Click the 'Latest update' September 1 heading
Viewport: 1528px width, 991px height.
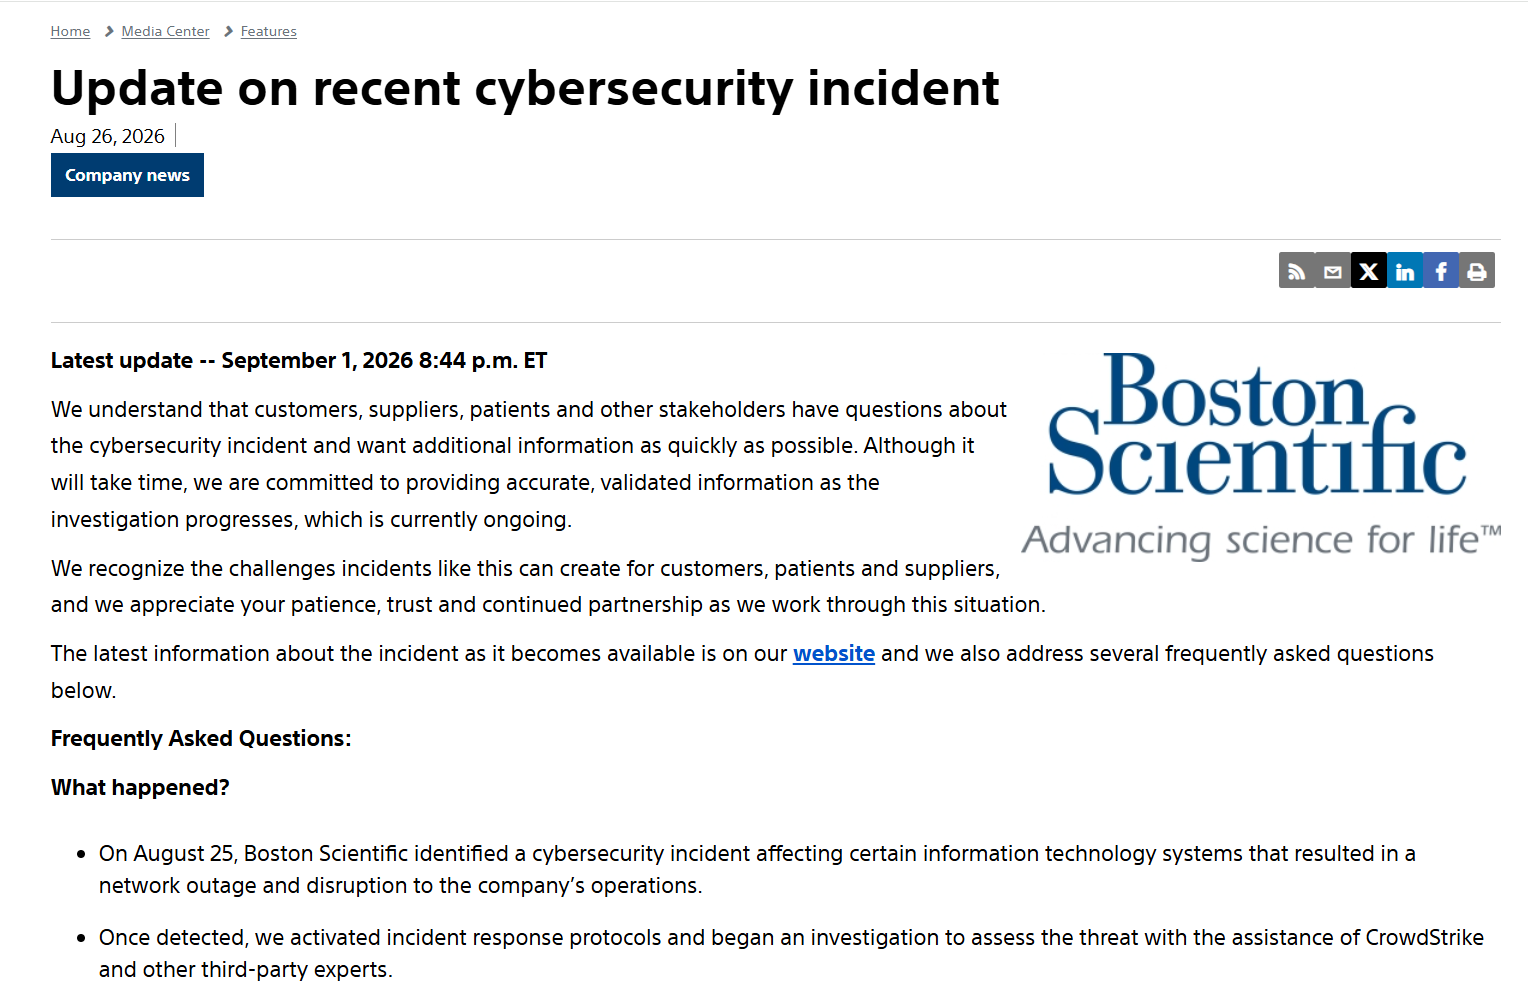299,361
